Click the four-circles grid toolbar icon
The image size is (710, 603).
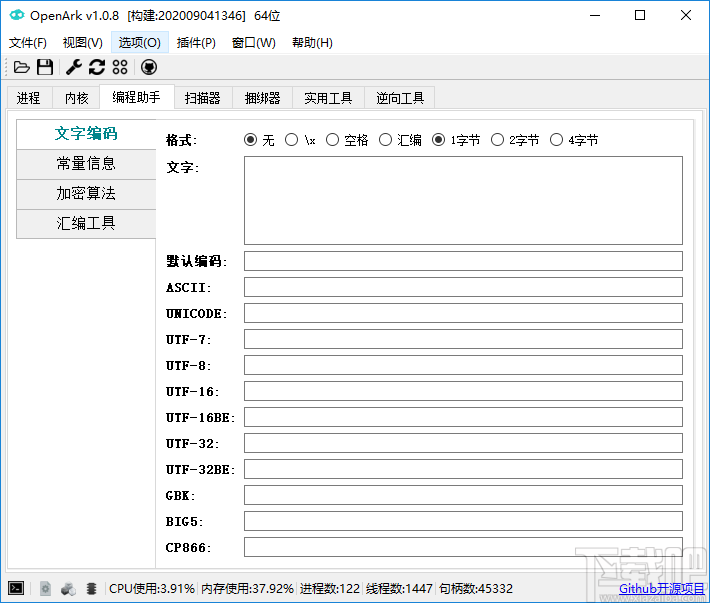120,67
